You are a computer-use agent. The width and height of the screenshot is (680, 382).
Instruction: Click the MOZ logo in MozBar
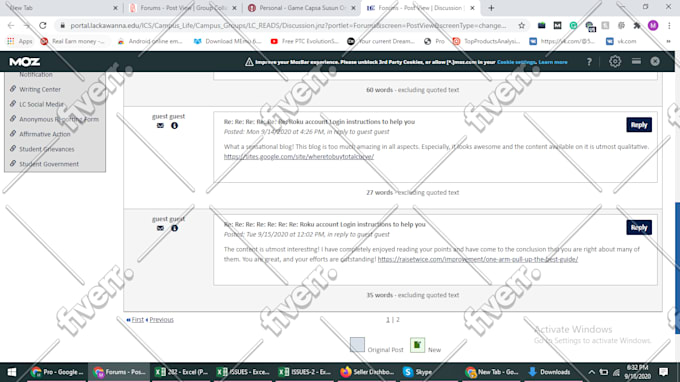(25, 62)
